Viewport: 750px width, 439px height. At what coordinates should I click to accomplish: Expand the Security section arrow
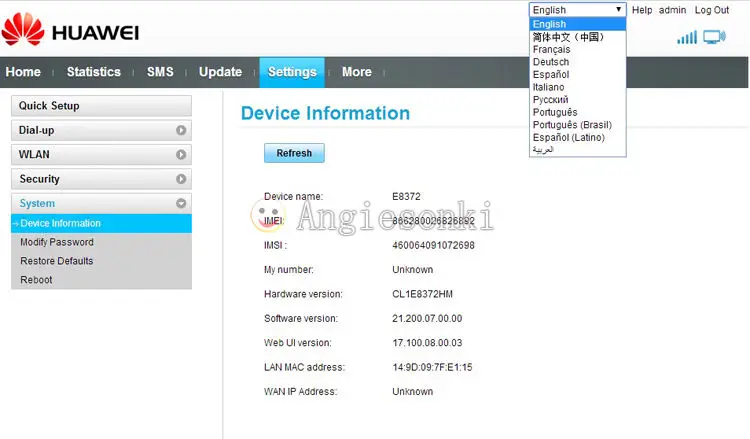click(181, 179)
